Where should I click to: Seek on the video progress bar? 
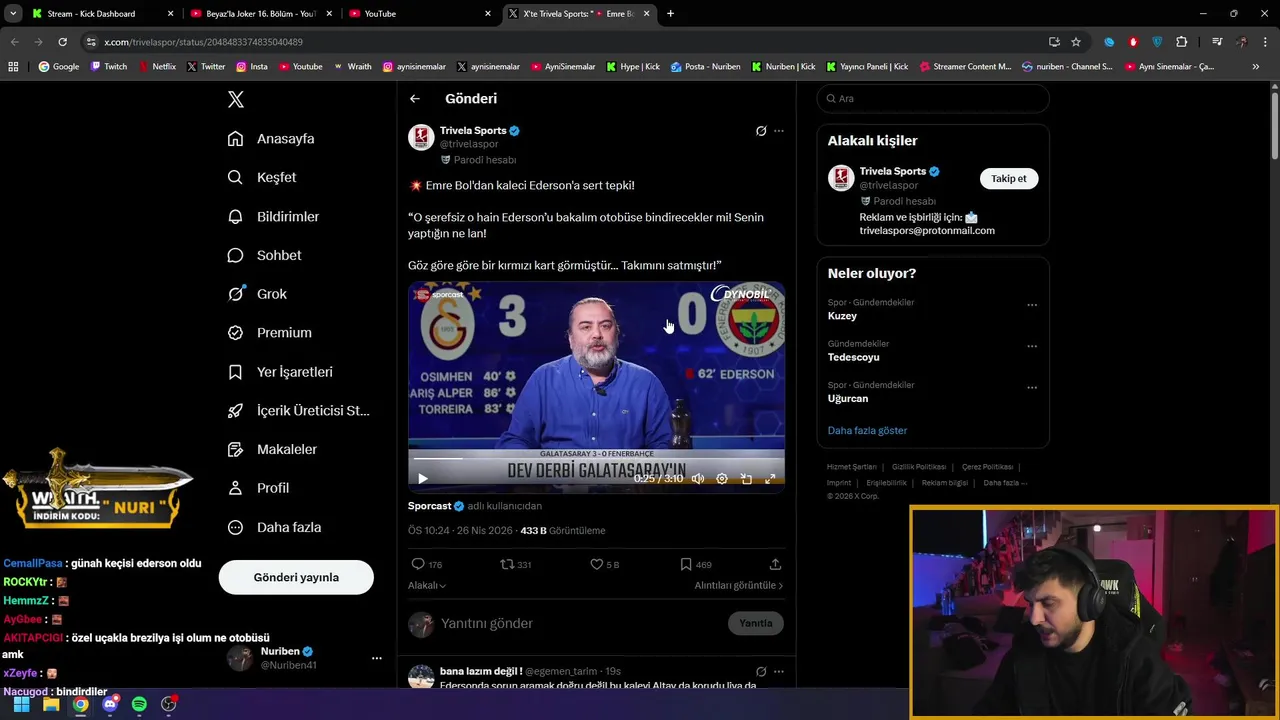tap(596, 459)
